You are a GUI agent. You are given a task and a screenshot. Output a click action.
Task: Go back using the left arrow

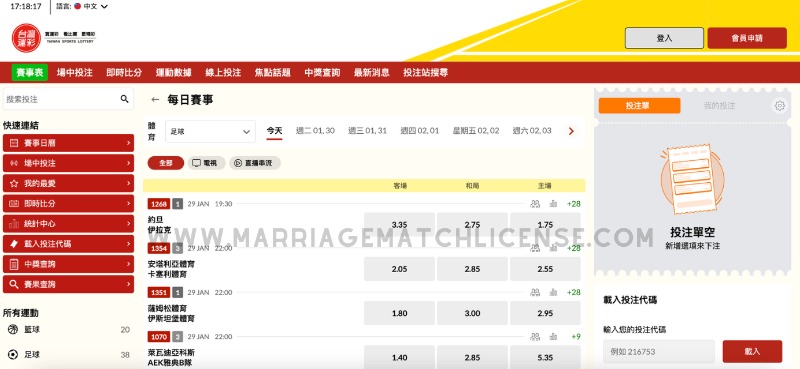[155, 100]
